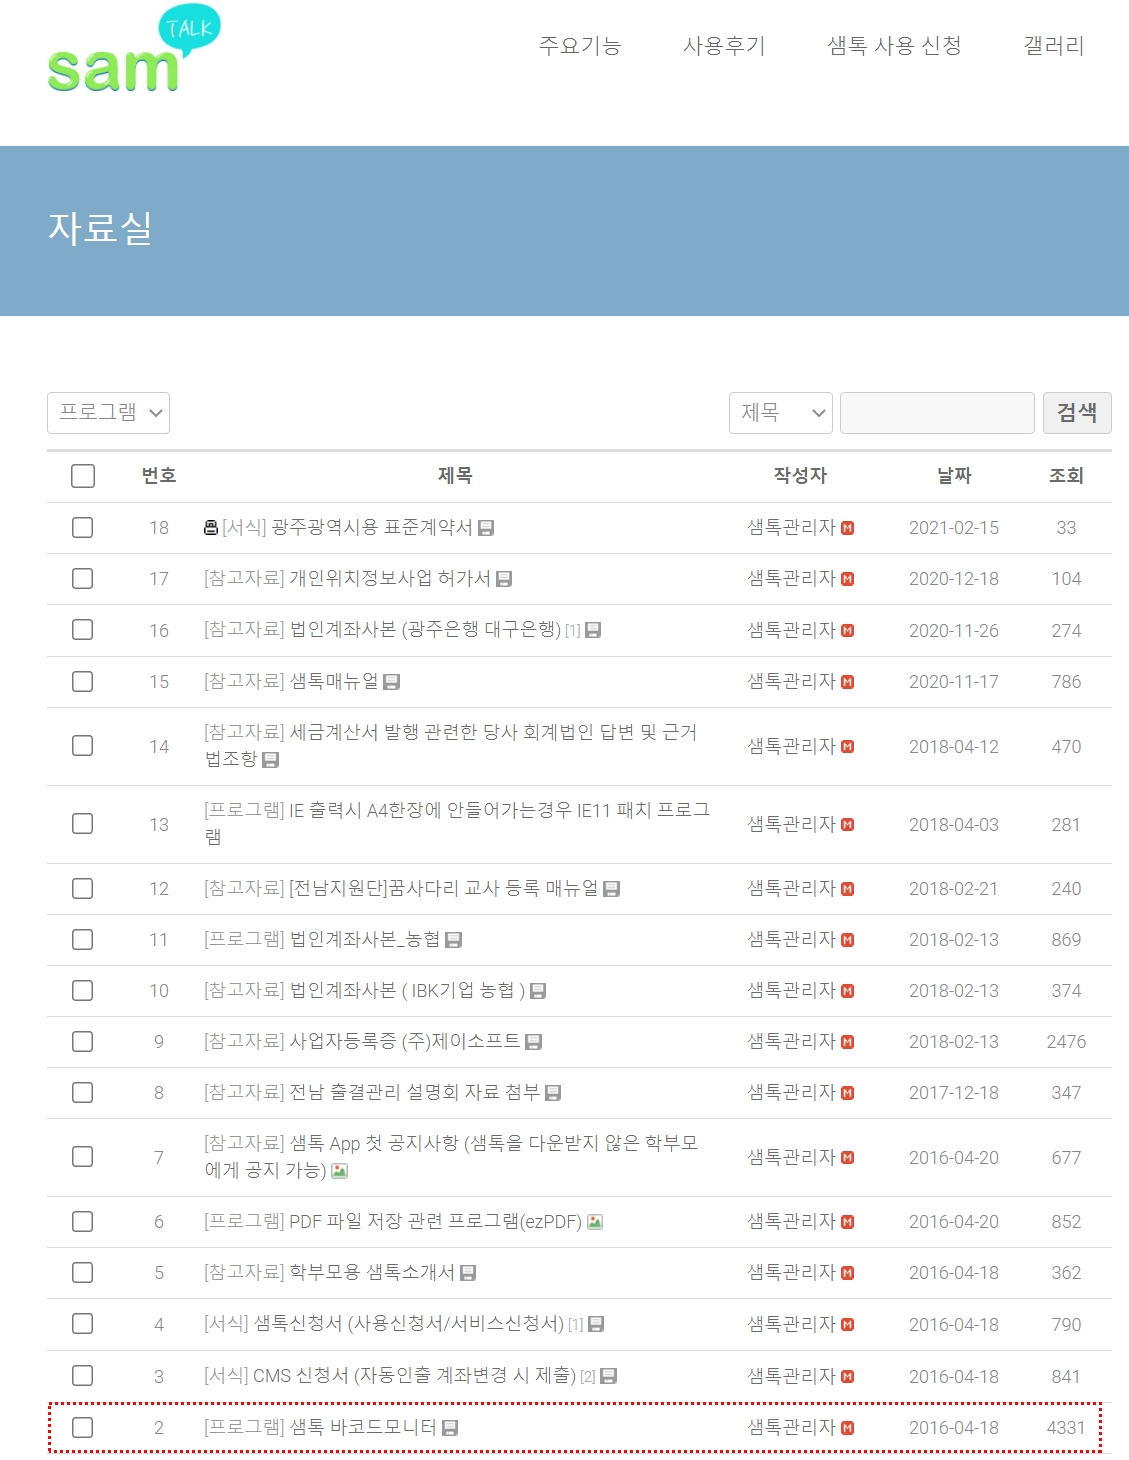Click the view count 4331
Image resolution: width=1129 pixels, height=1460 pixels.
coord(1066,1428)
